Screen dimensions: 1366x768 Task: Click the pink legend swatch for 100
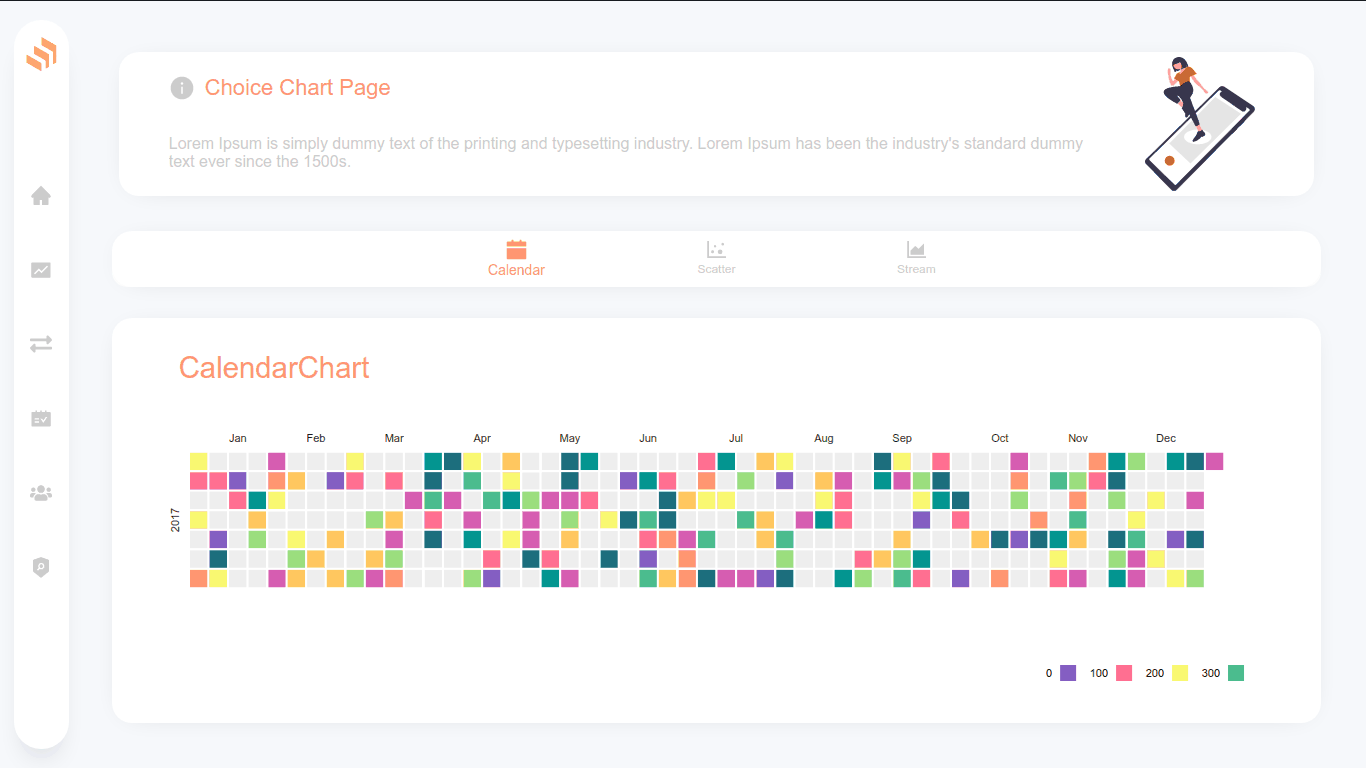(x=1124, y=673)
